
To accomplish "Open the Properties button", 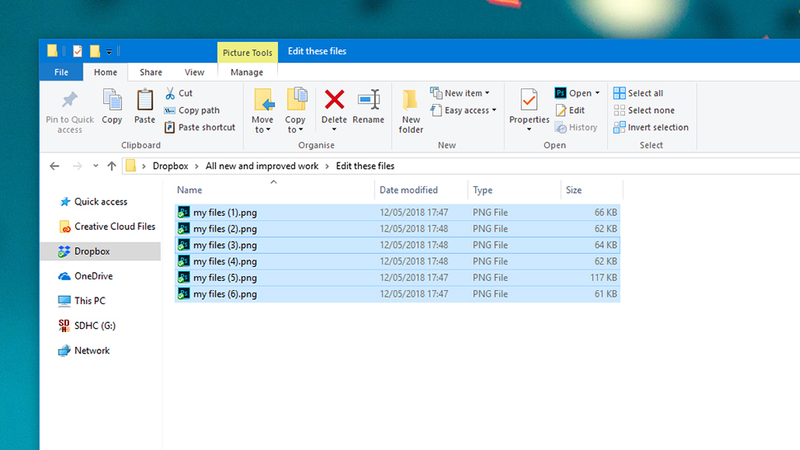I will coord(529,106).
